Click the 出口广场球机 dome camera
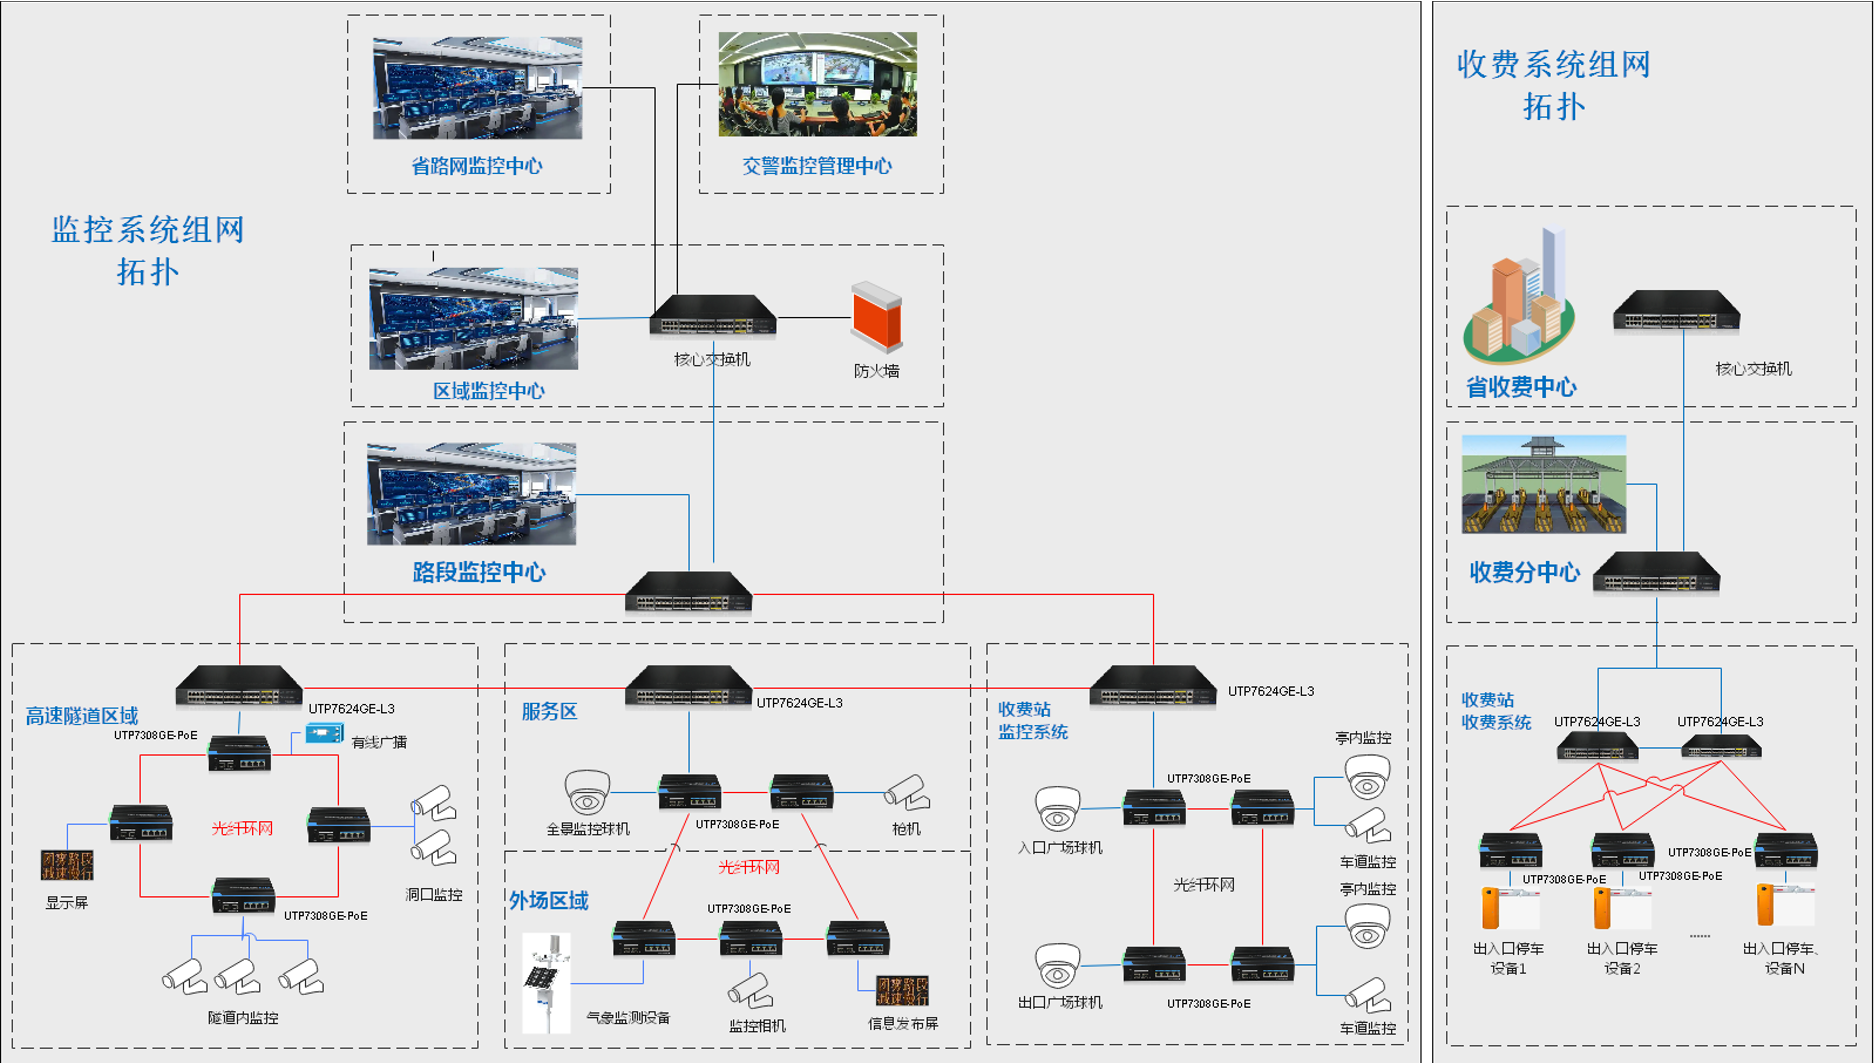This screenshot has height=1064, width=1874. (x=1057, y=965)
